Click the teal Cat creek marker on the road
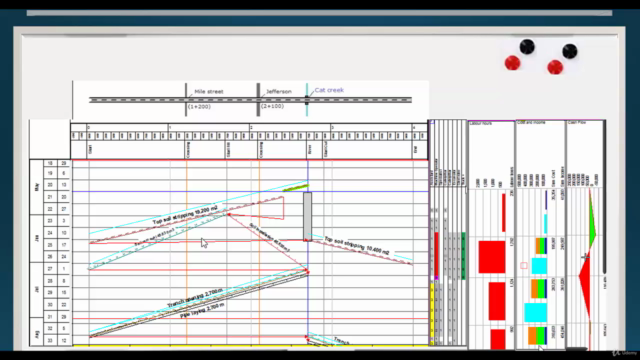Viewport: 640px width, 360px height. (307, 100)
